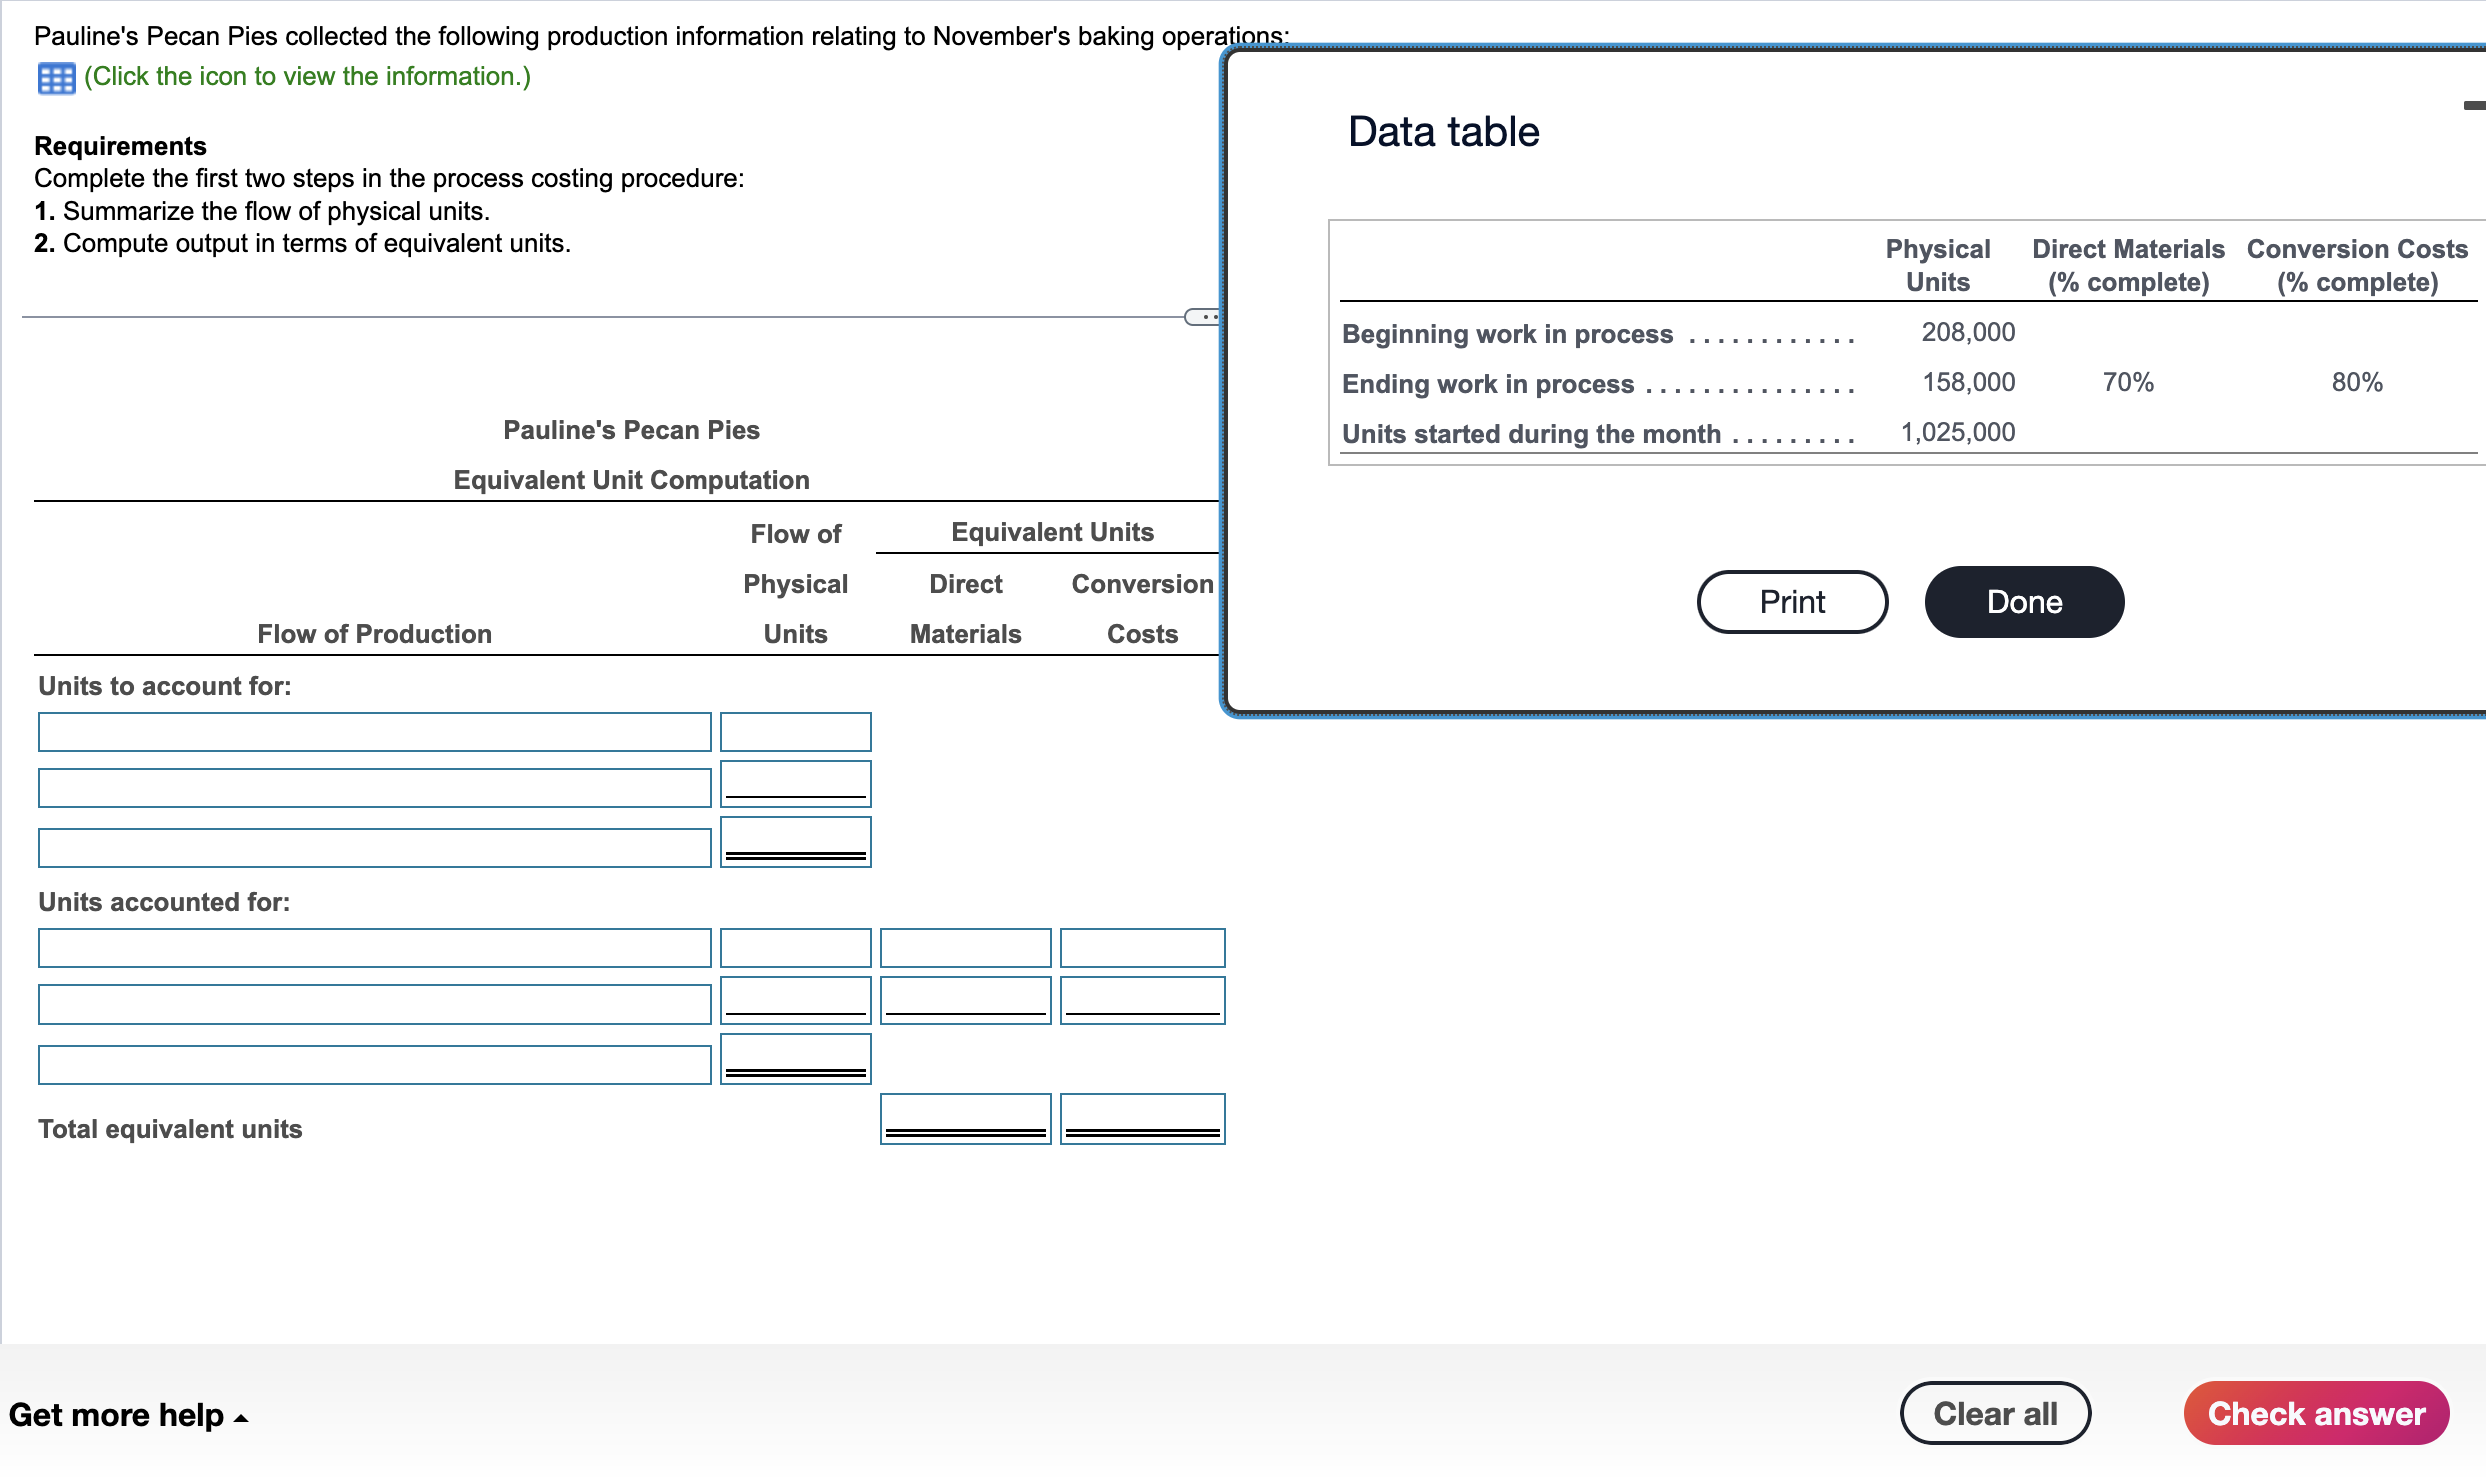The image size is (2486, 1482).
Task: Click the first Units to account for description field
Action: click(374, 731)
